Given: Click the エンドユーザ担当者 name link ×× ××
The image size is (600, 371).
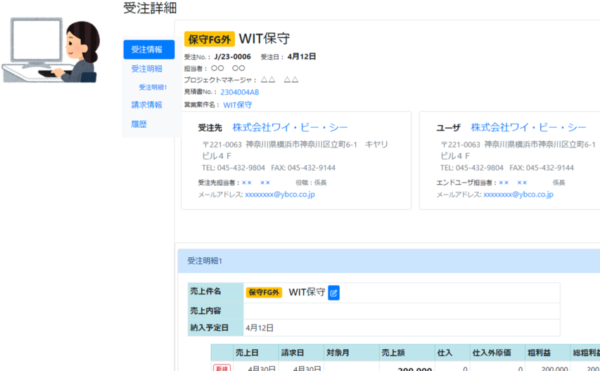Looking at the screenshot, I should click(x=513, y=182).
